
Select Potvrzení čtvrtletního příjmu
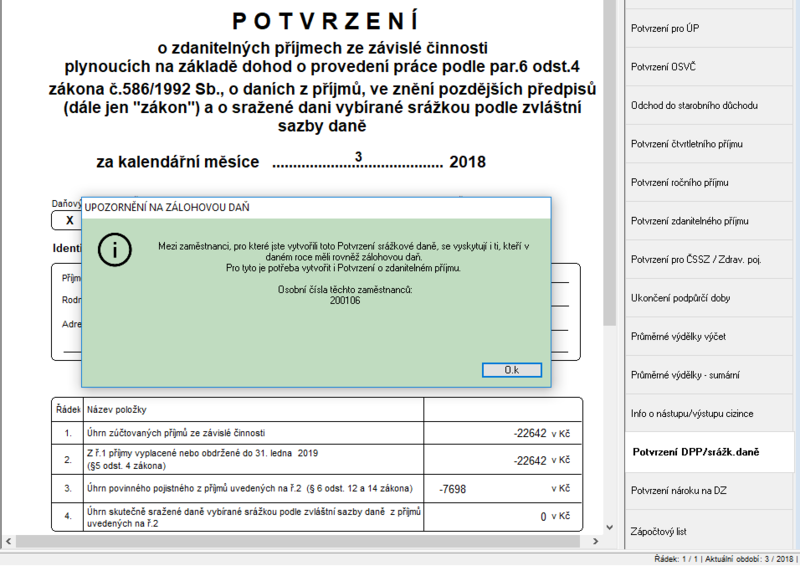pos(709,144)
